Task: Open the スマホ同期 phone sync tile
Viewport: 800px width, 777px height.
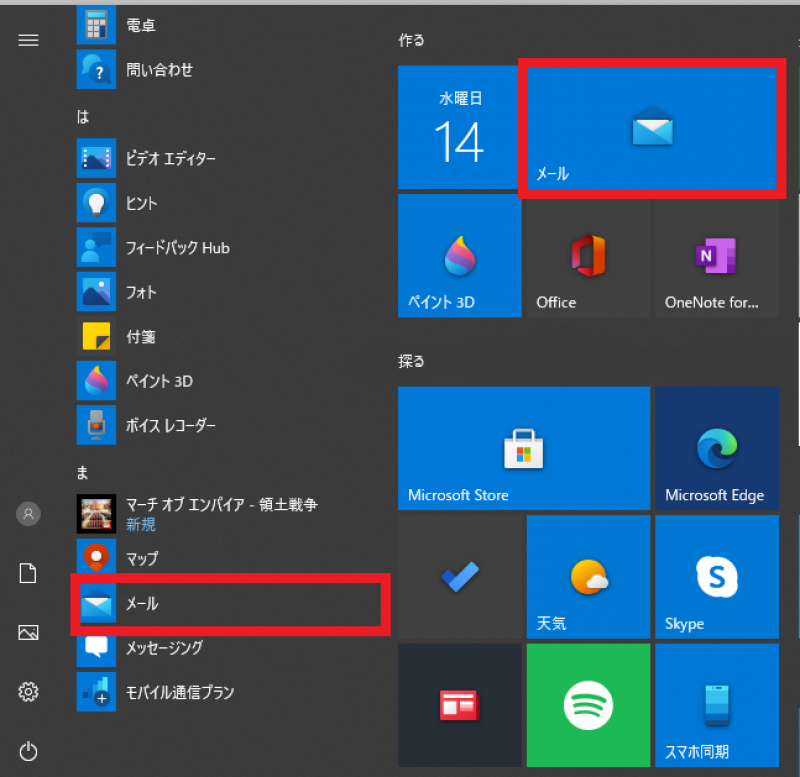Action: [x=716, y=704]
